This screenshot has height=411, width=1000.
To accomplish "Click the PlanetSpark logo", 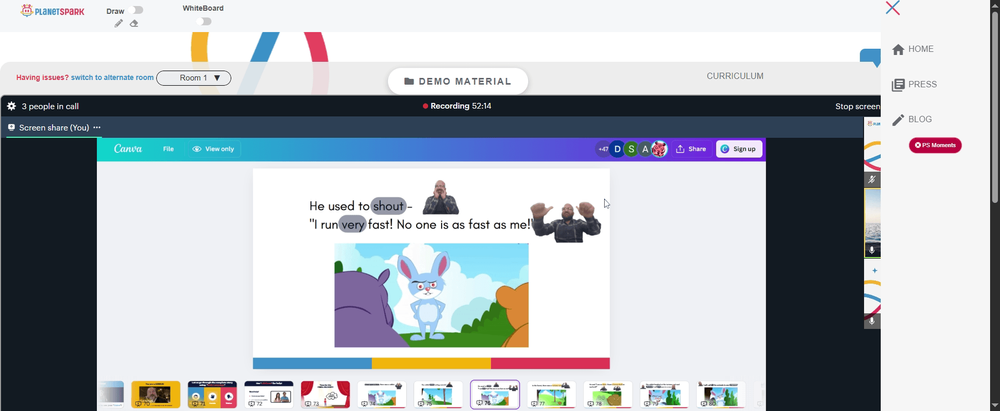I will 52,11.
